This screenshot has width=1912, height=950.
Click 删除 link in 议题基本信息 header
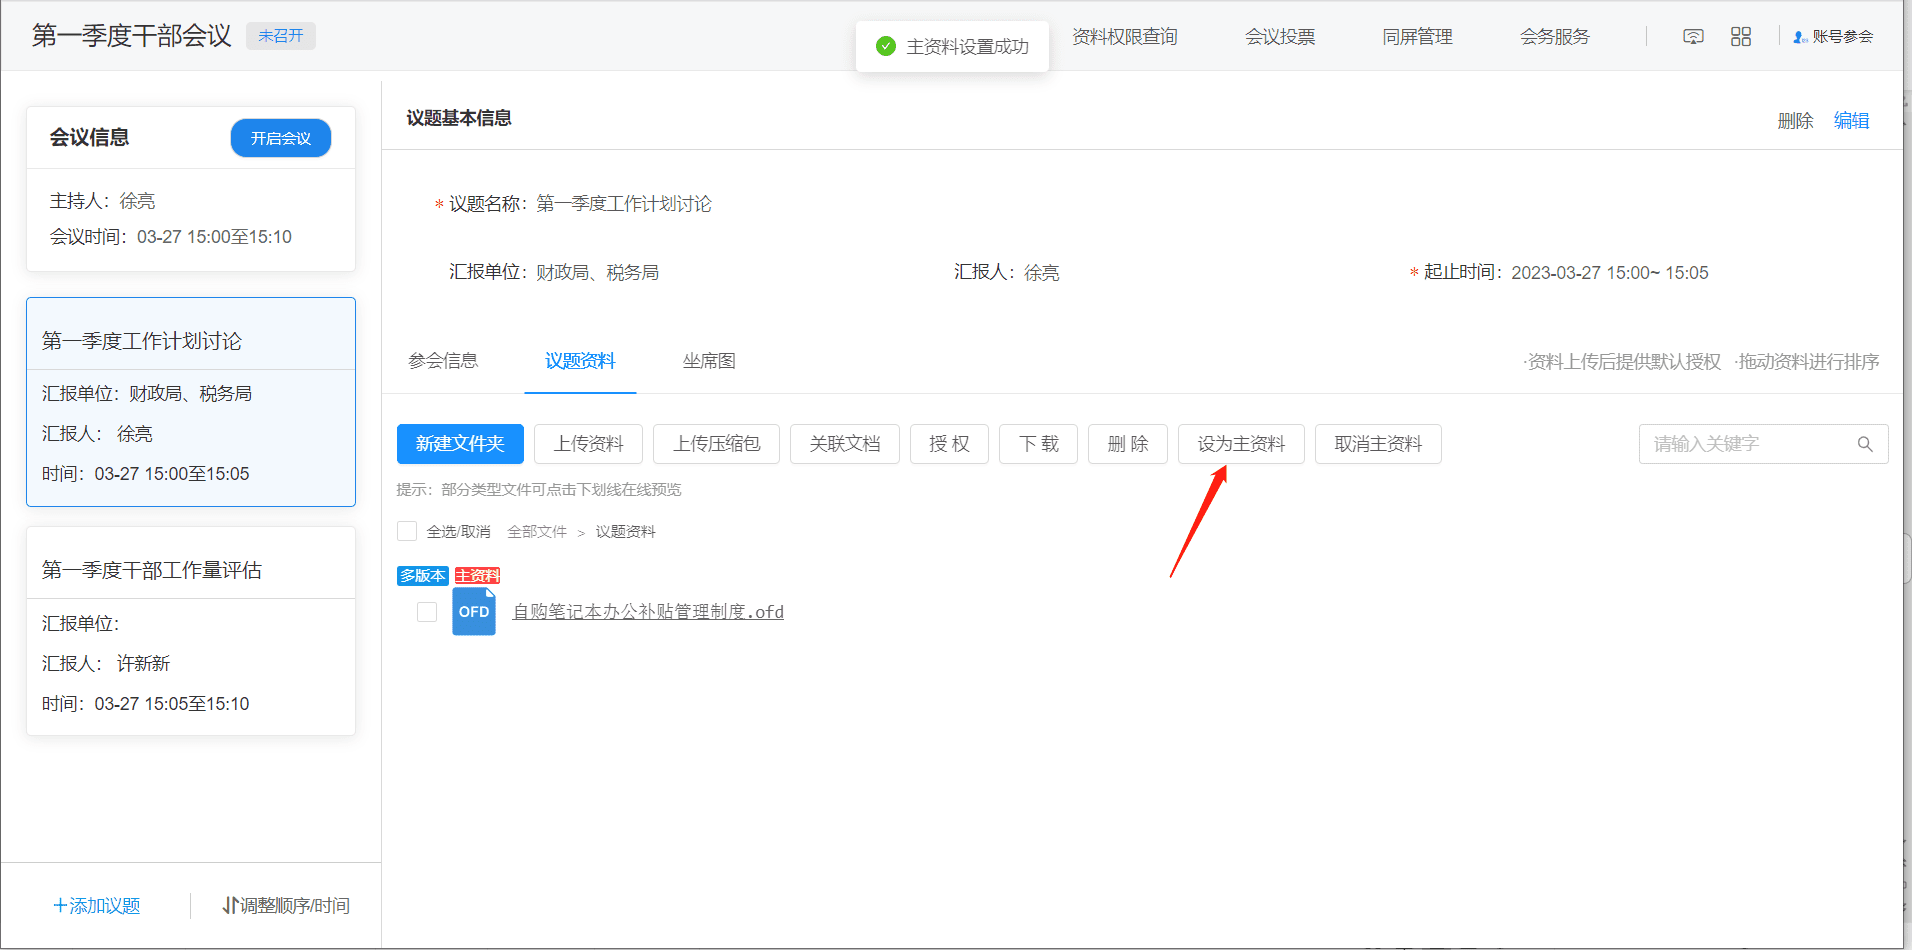tap(1796, 121)
